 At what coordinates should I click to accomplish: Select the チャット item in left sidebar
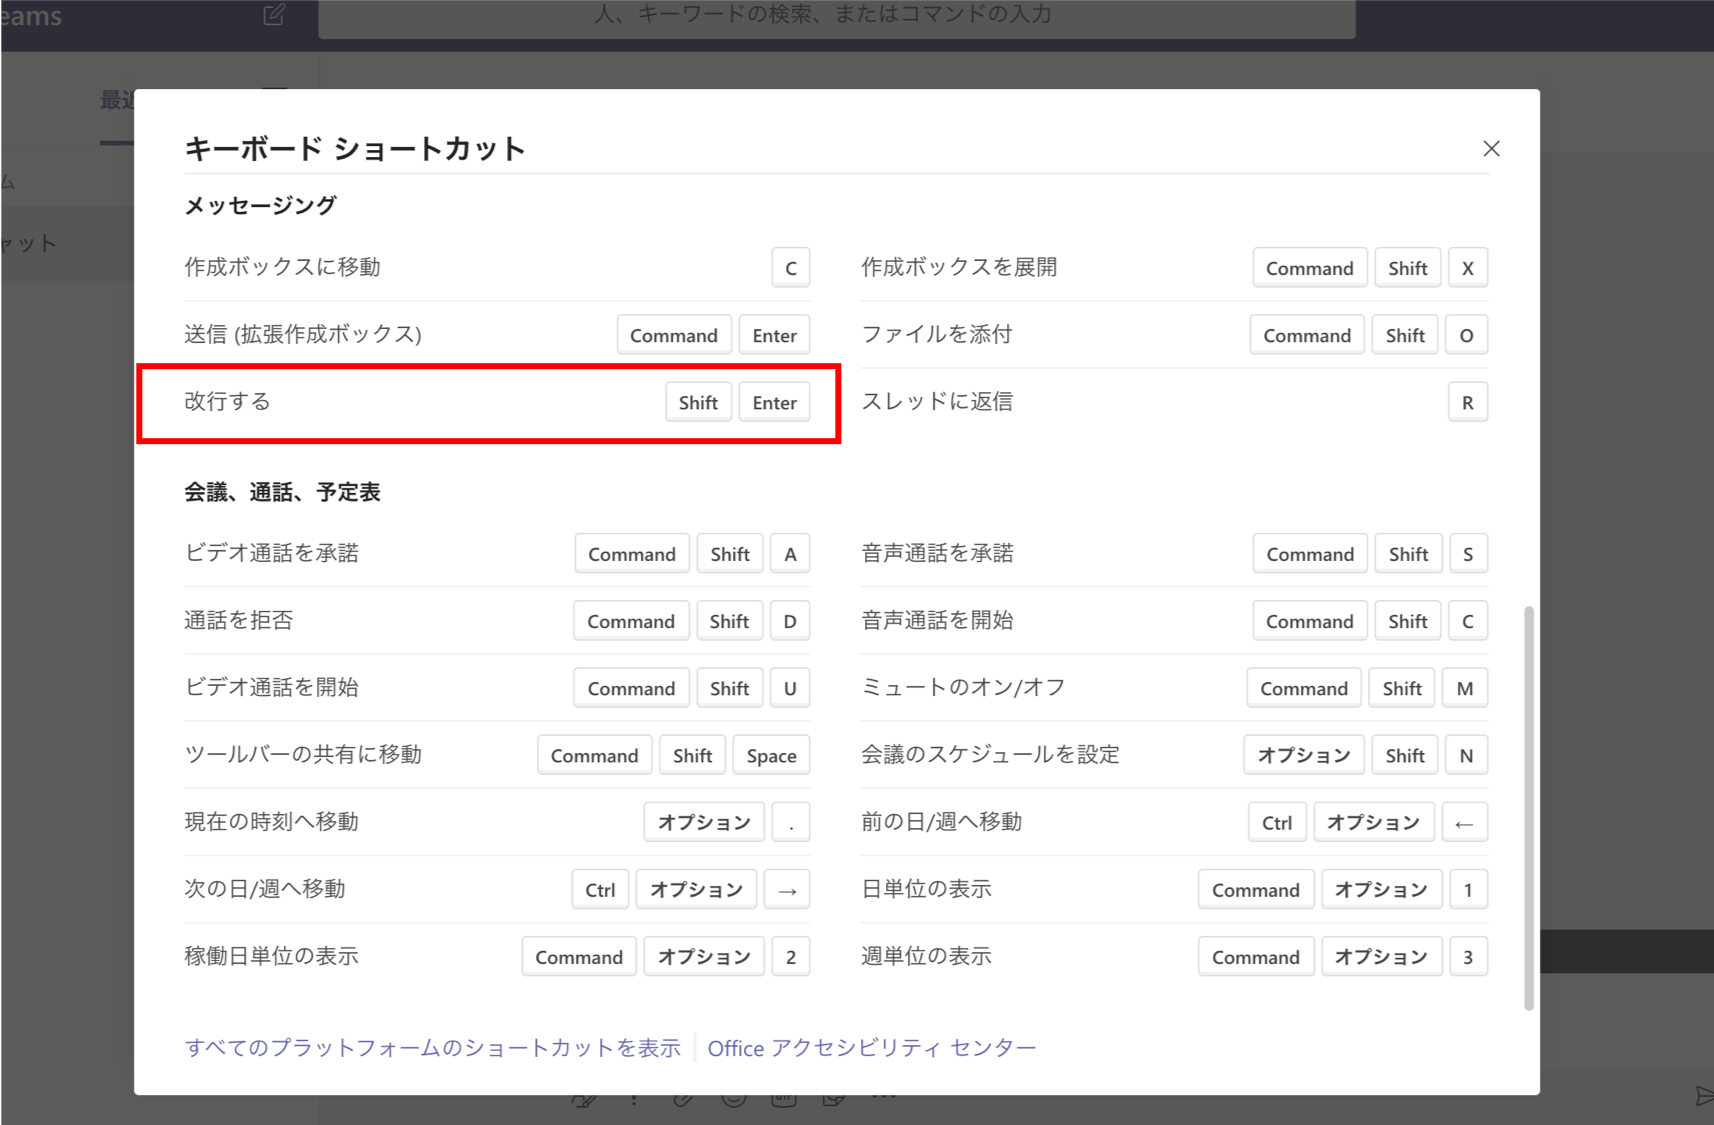[x=30, y=244]
